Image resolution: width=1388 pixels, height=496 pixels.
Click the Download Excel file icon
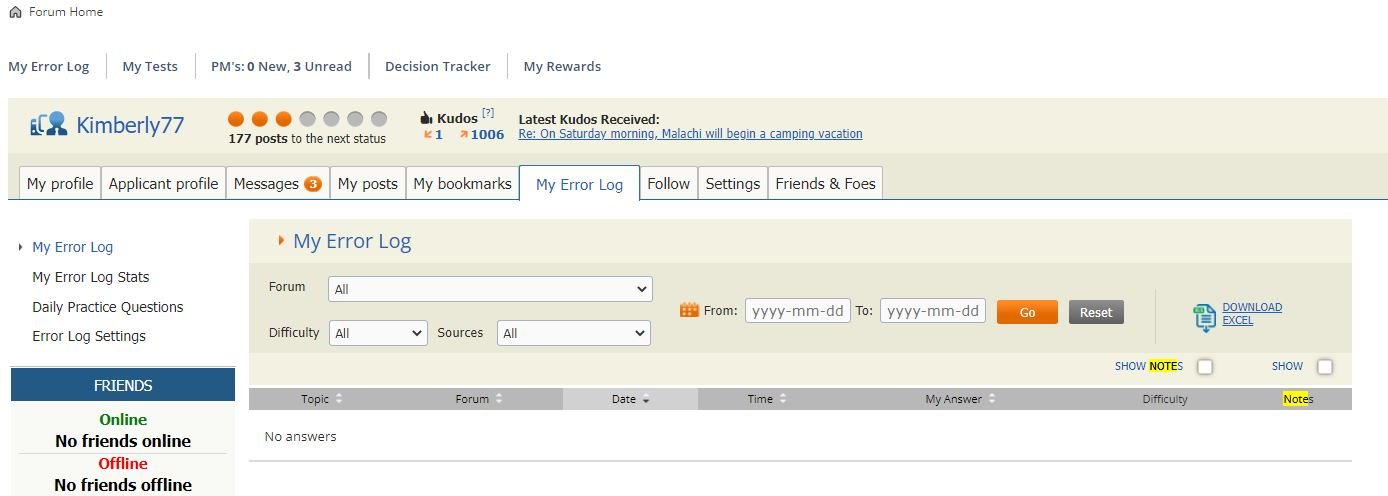pos(1204,317)
